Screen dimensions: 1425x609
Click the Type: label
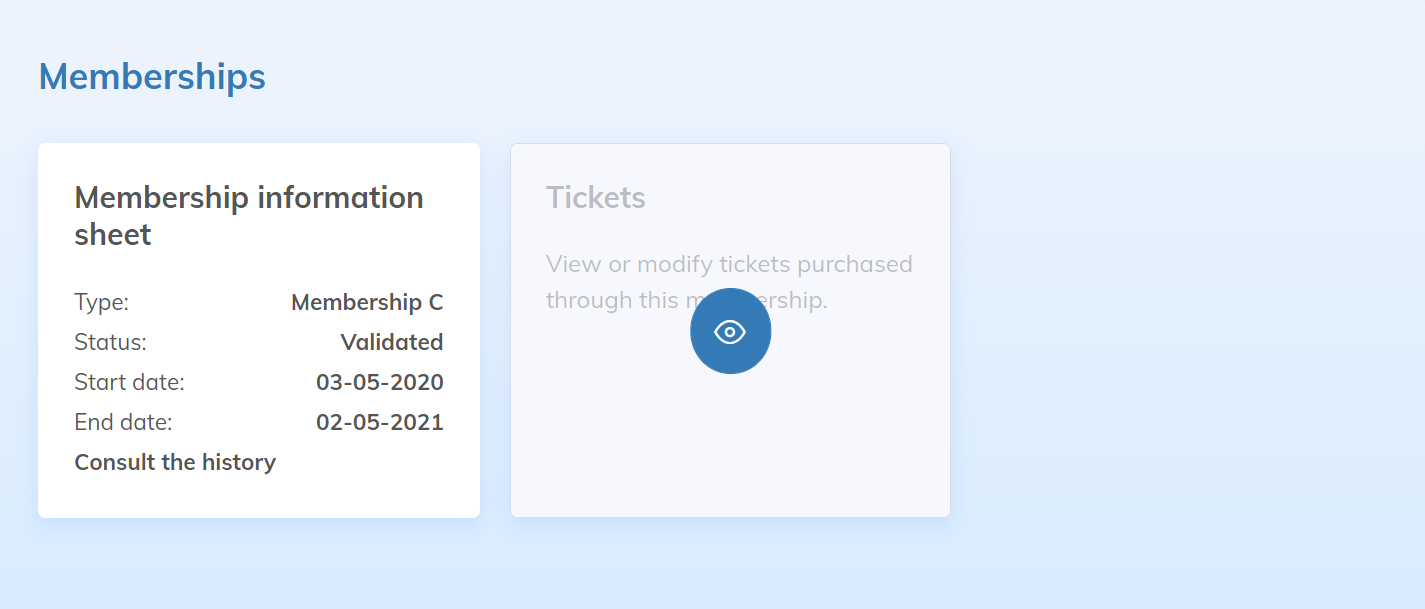pos(102,302)
